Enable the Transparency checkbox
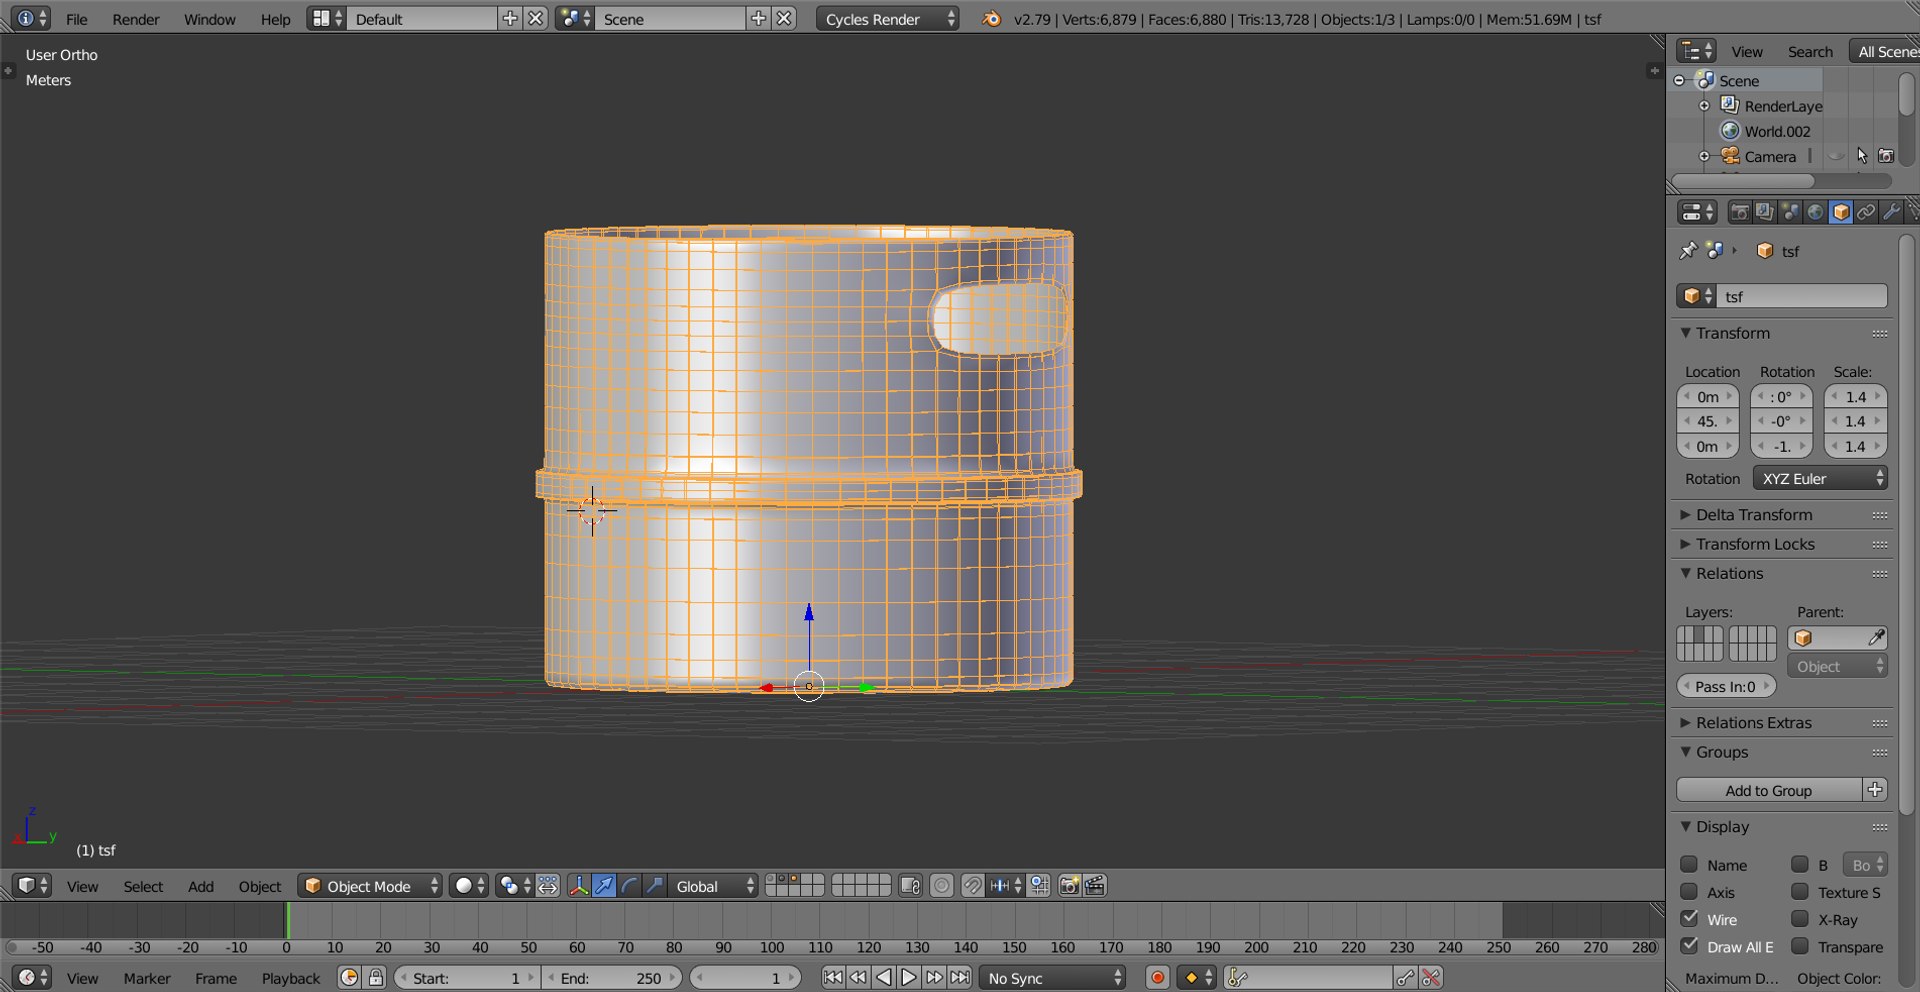 [1800, 945]
